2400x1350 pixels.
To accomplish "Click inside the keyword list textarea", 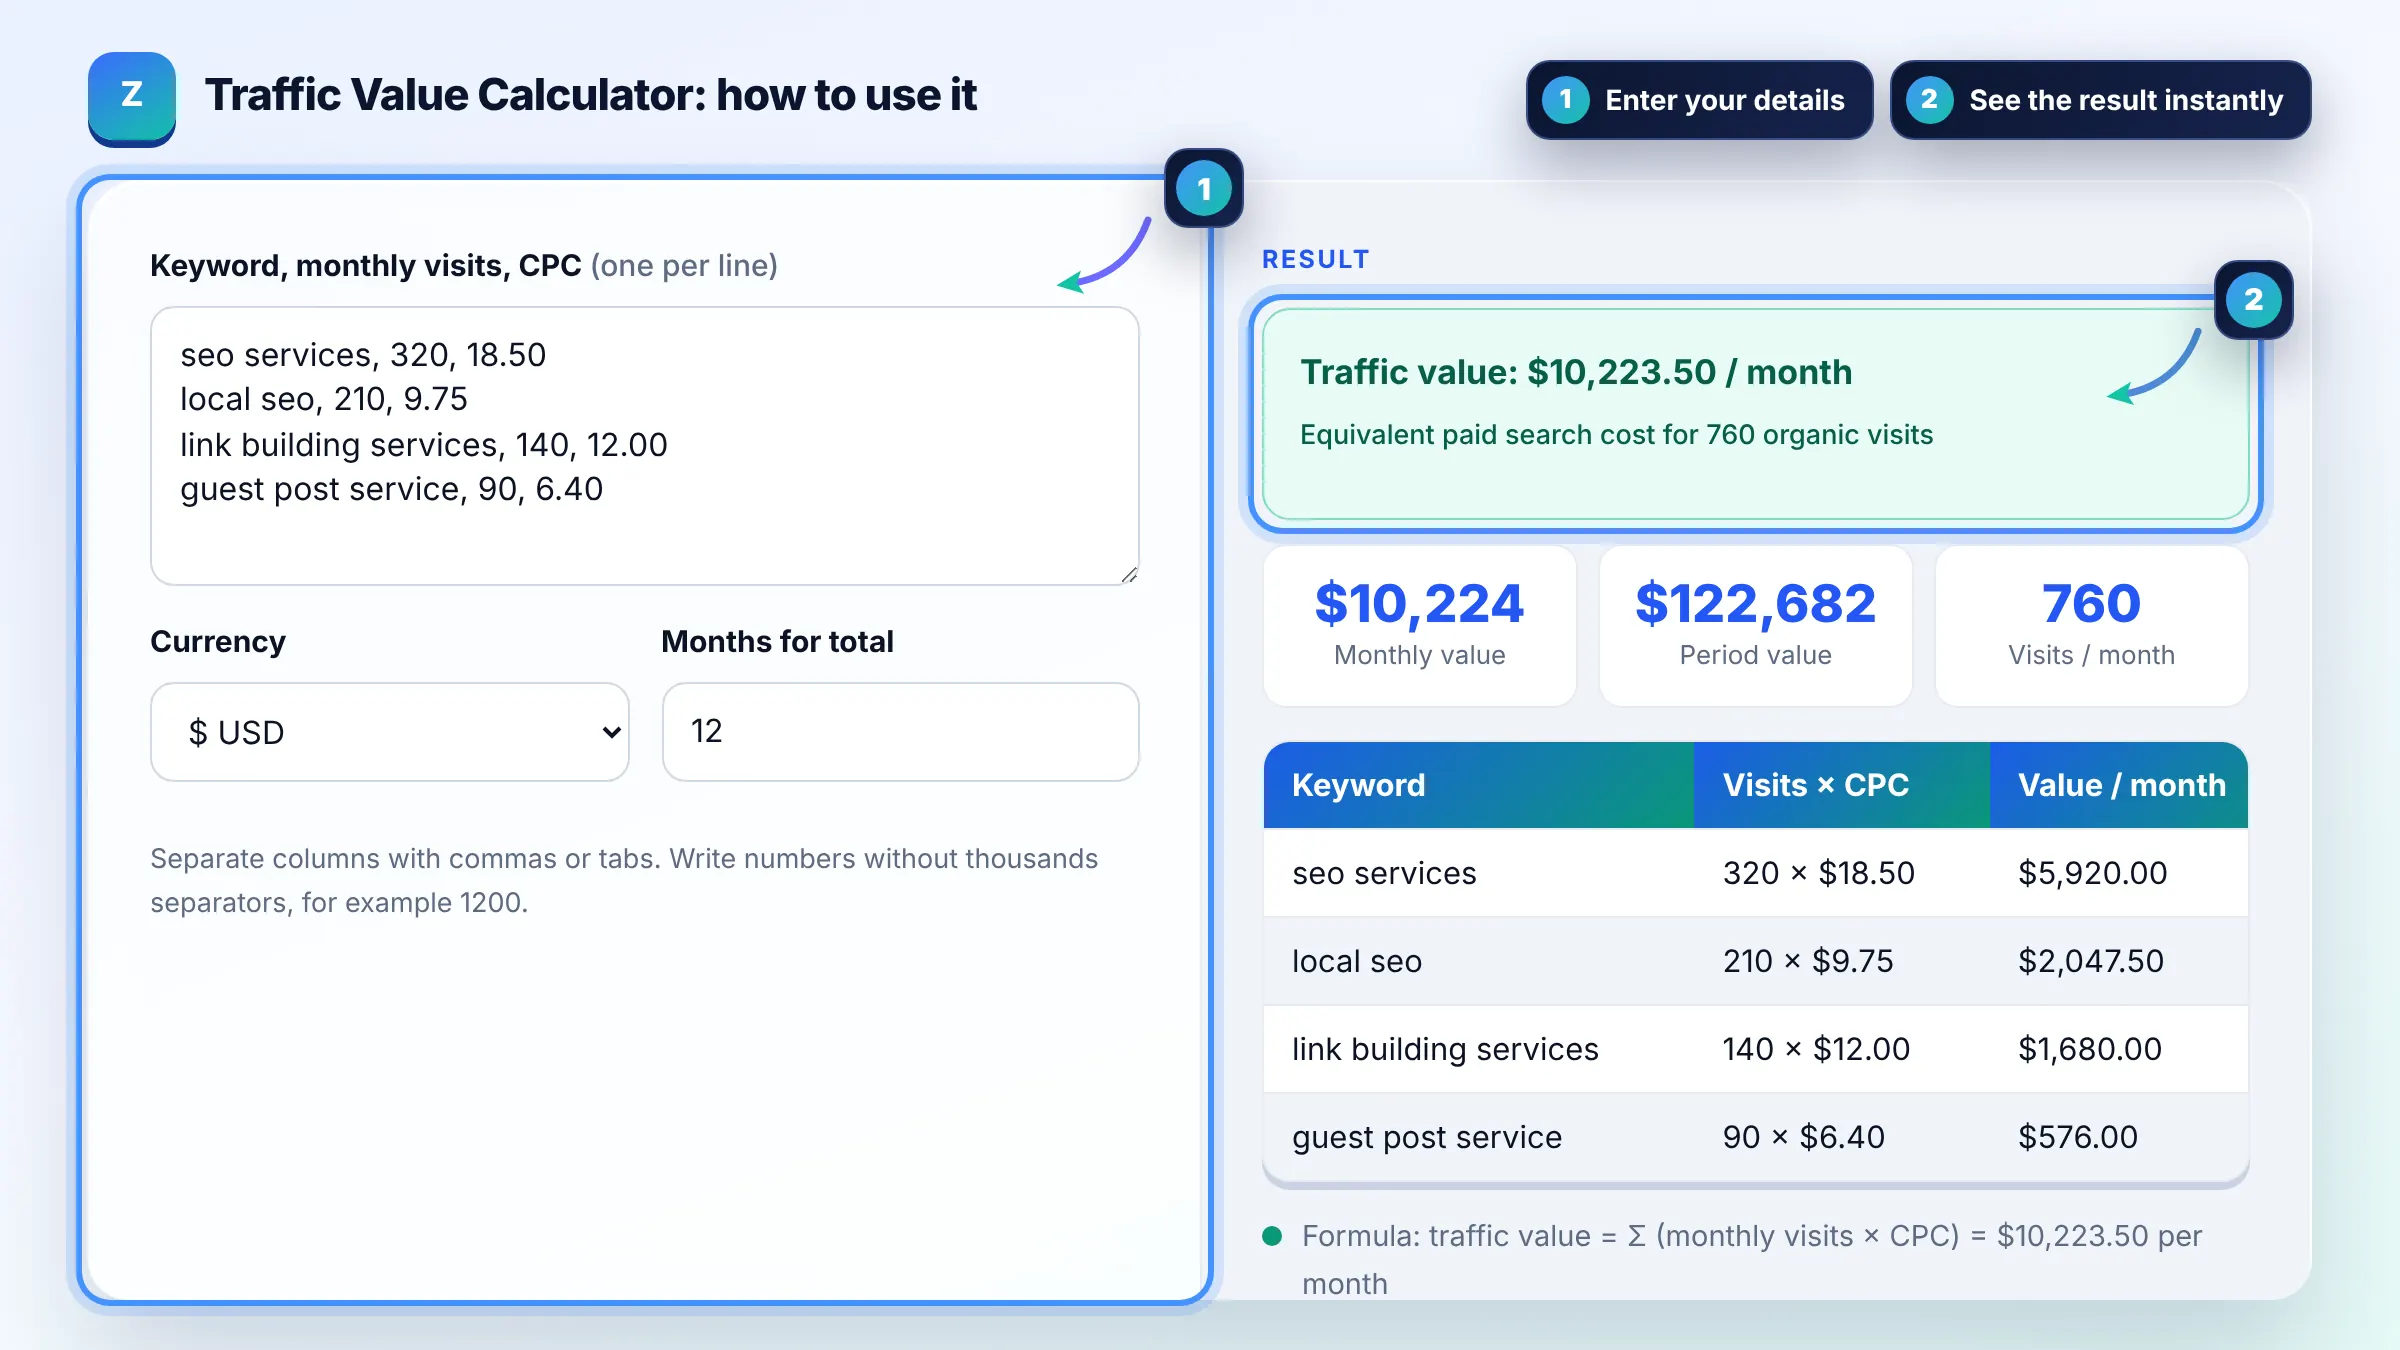I will click(x=645, y=446).
